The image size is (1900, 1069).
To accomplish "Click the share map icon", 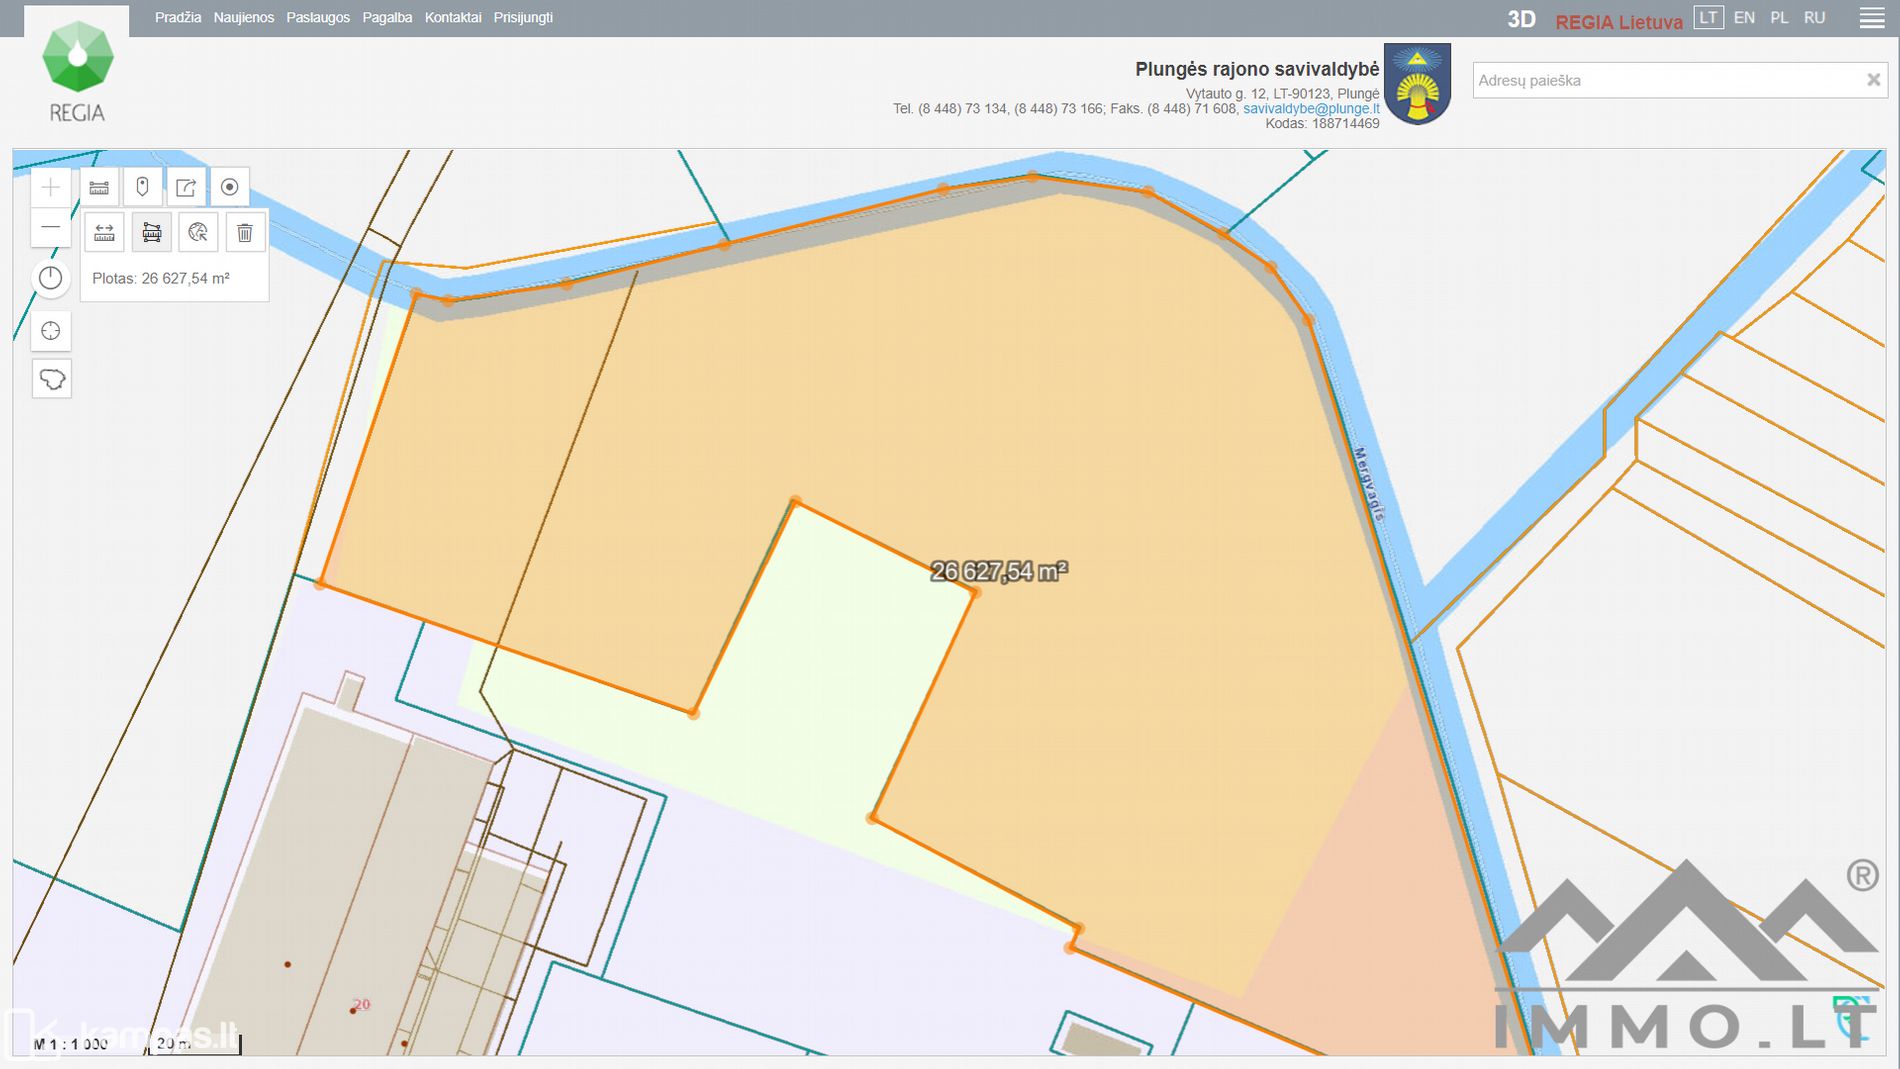I will (x=186, y=187).
